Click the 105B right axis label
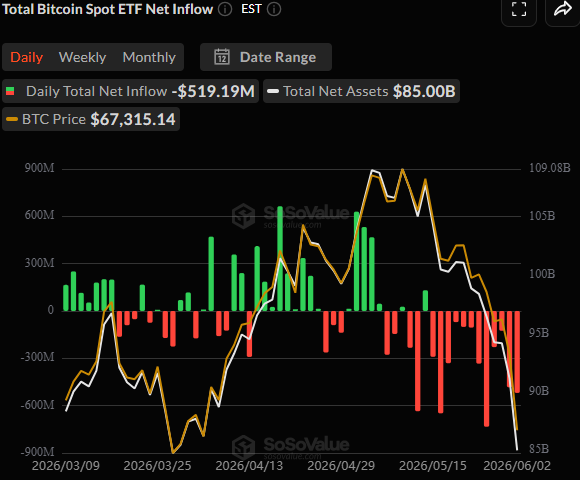The width and height of the screenshot is (580, 480). click(x=542, y=216)
